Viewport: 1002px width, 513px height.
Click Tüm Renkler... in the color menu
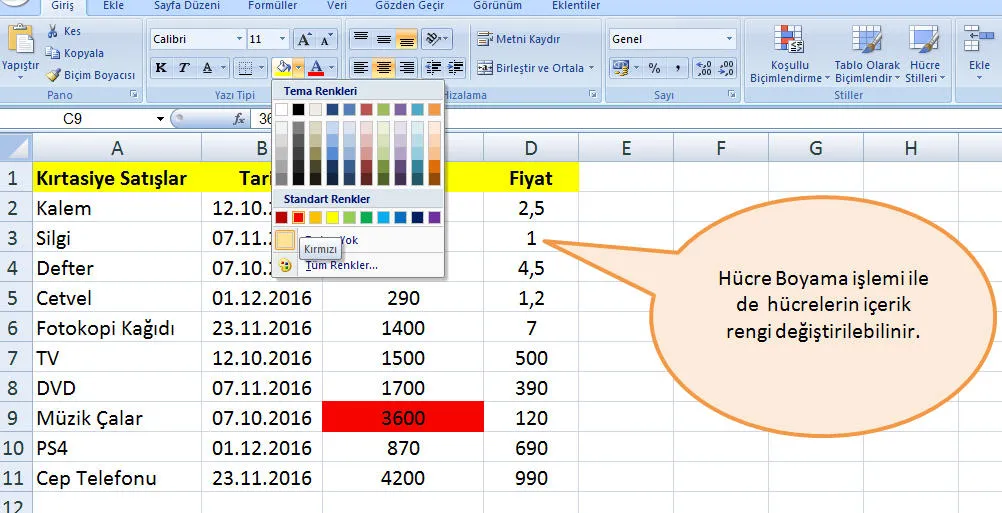coord(341,265)
